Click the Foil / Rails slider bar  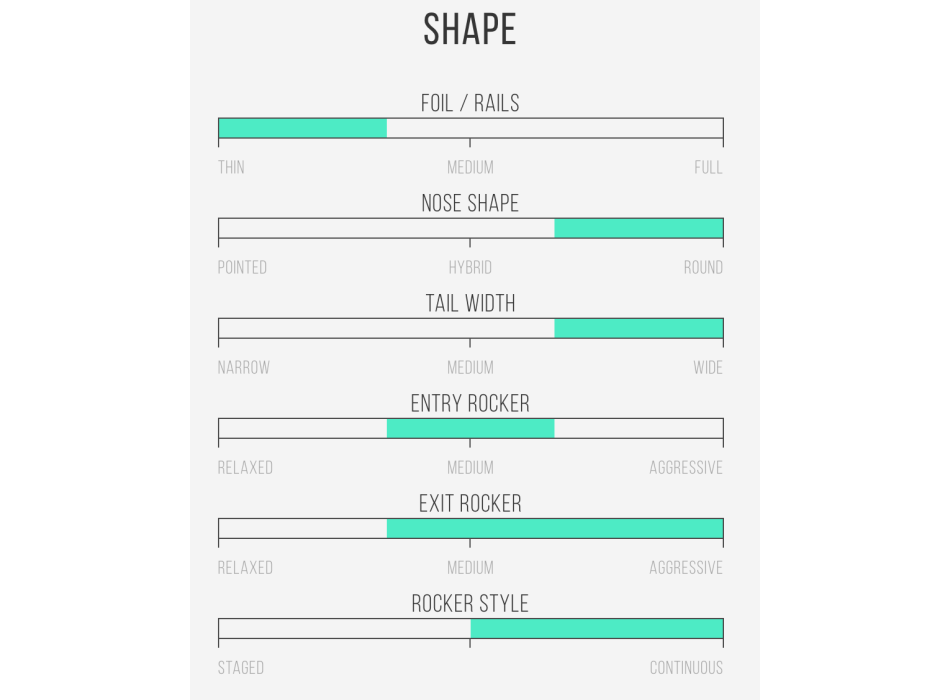click(470, 128)
